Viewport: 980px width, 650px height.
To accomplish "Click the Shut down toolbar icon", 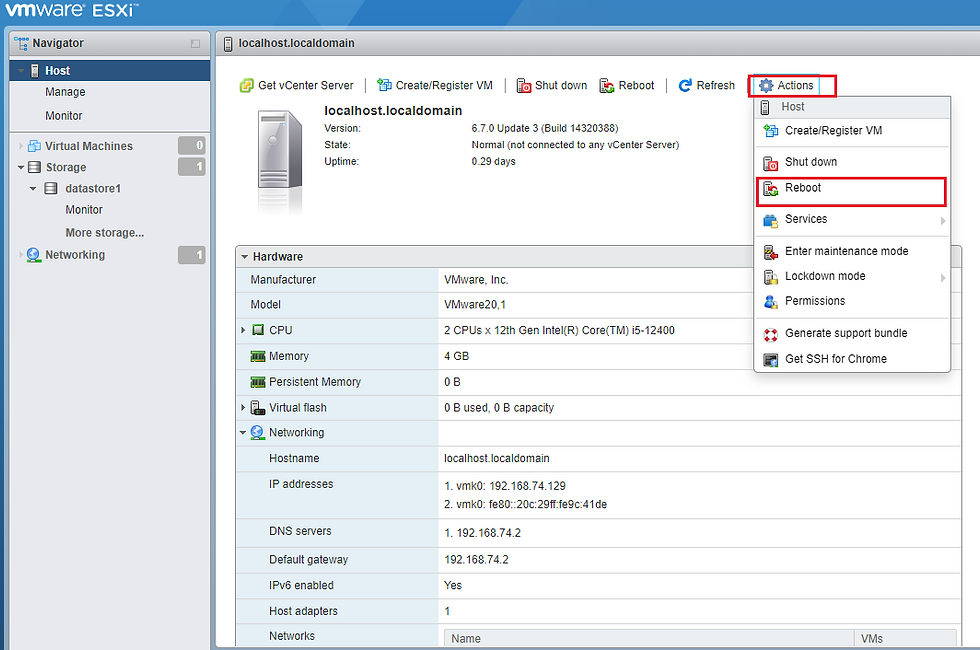I will click(524, 86).
